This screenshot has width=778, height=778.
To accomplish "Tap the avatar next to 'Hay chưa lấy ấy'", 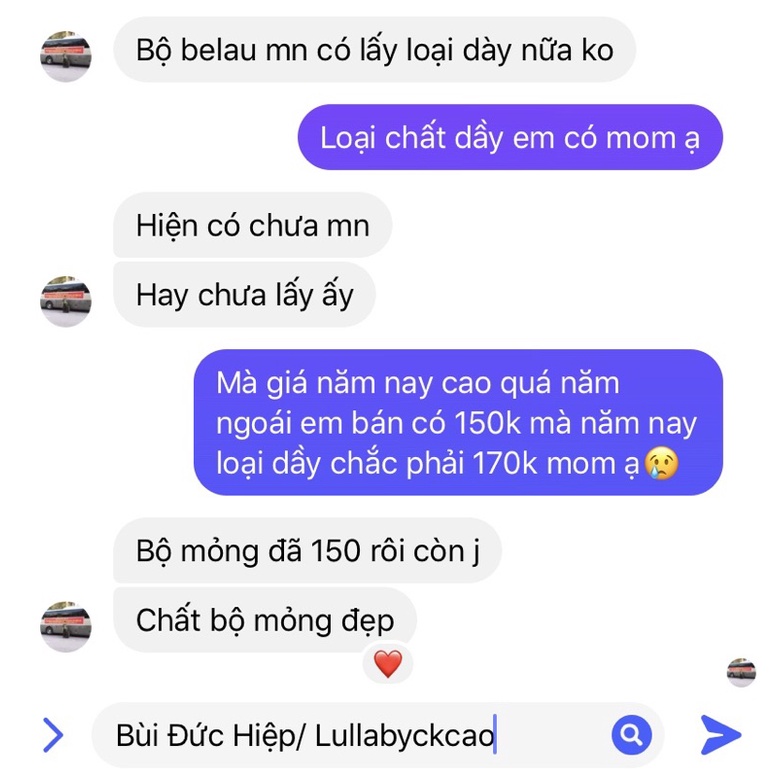I will (65, 301).
